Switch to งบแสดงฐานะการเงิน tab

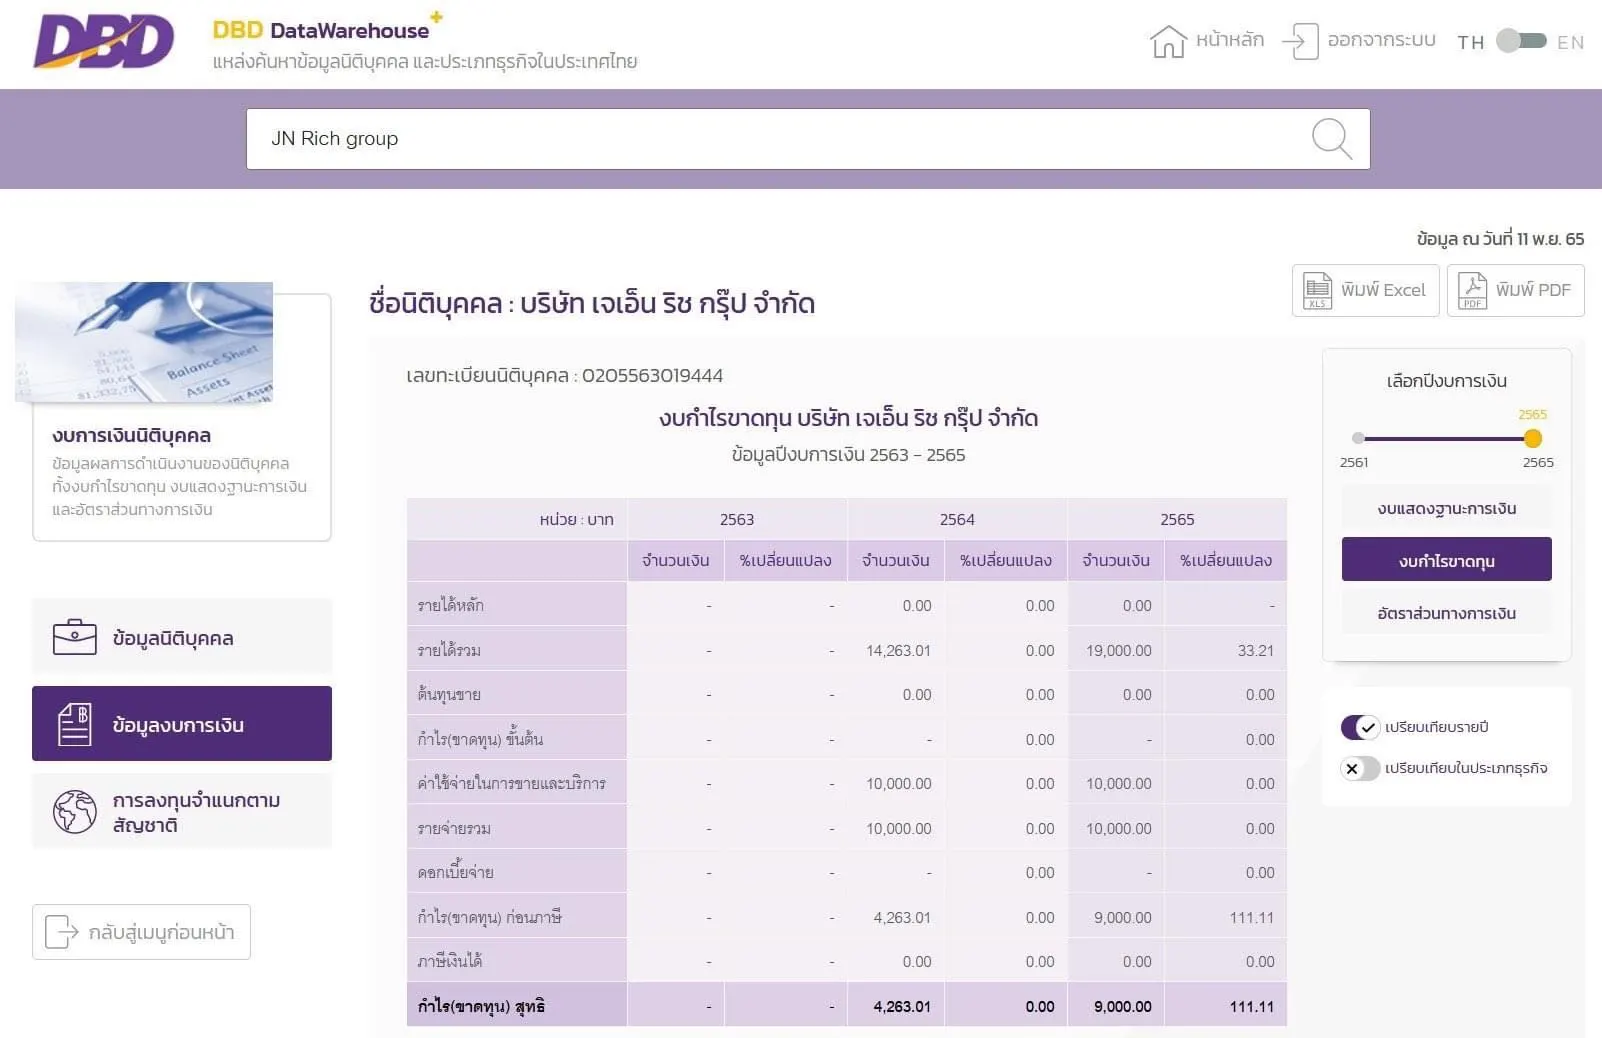pos(1446,508)
